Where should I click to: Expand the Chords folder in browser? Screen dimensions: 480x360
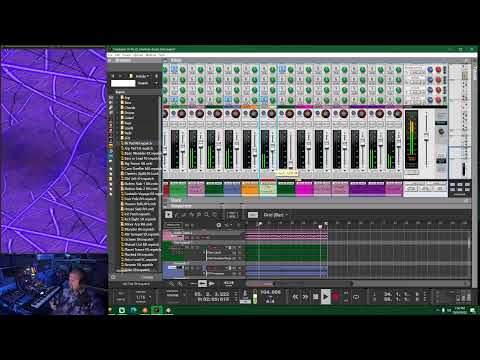[x=117, y=108]
